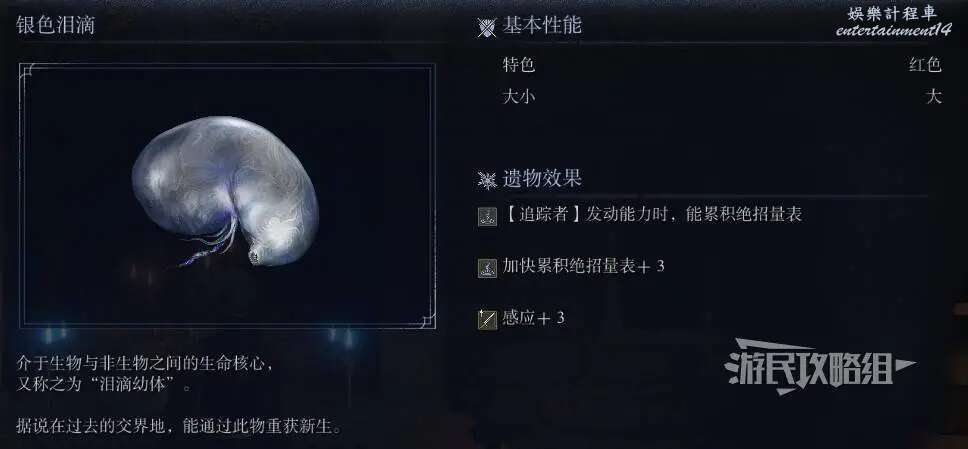Click the ornate bottom-right frame corner decoration
Viewport: 968px width, 449px height.
pos(426,319)
